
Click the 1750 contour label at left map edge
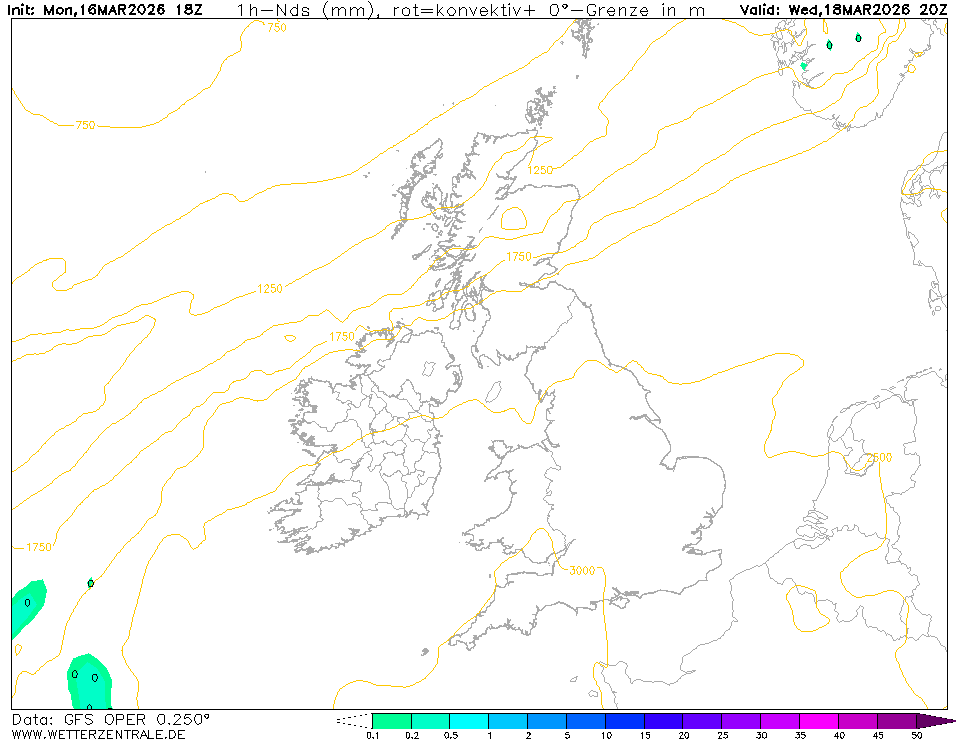(x=38, y=547)
